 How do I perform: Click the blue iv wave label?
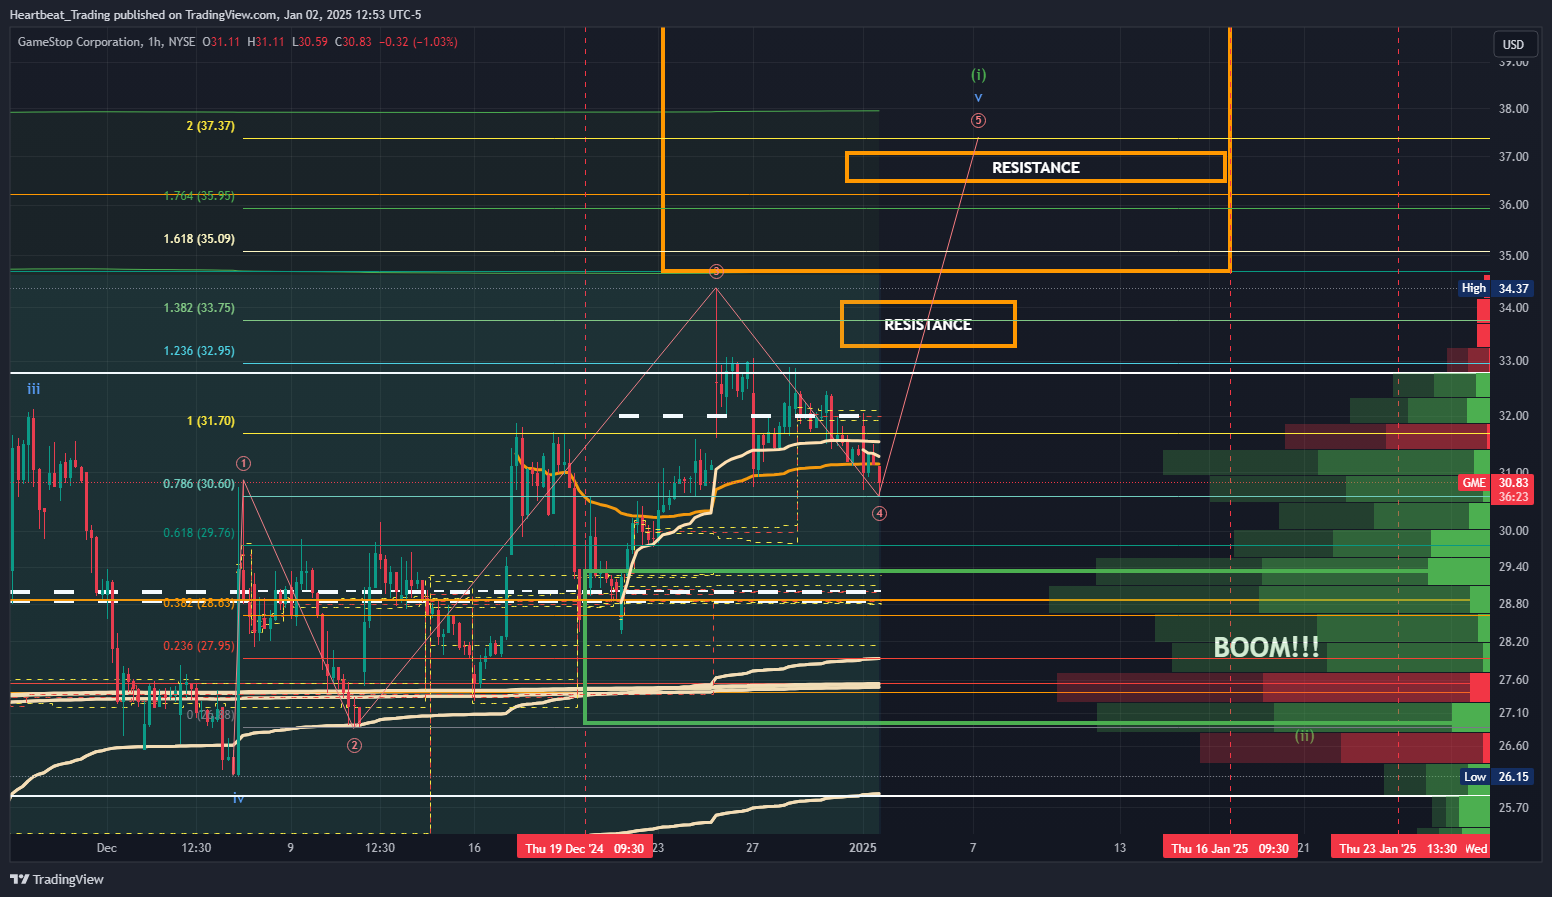click(x=238, y=798)
